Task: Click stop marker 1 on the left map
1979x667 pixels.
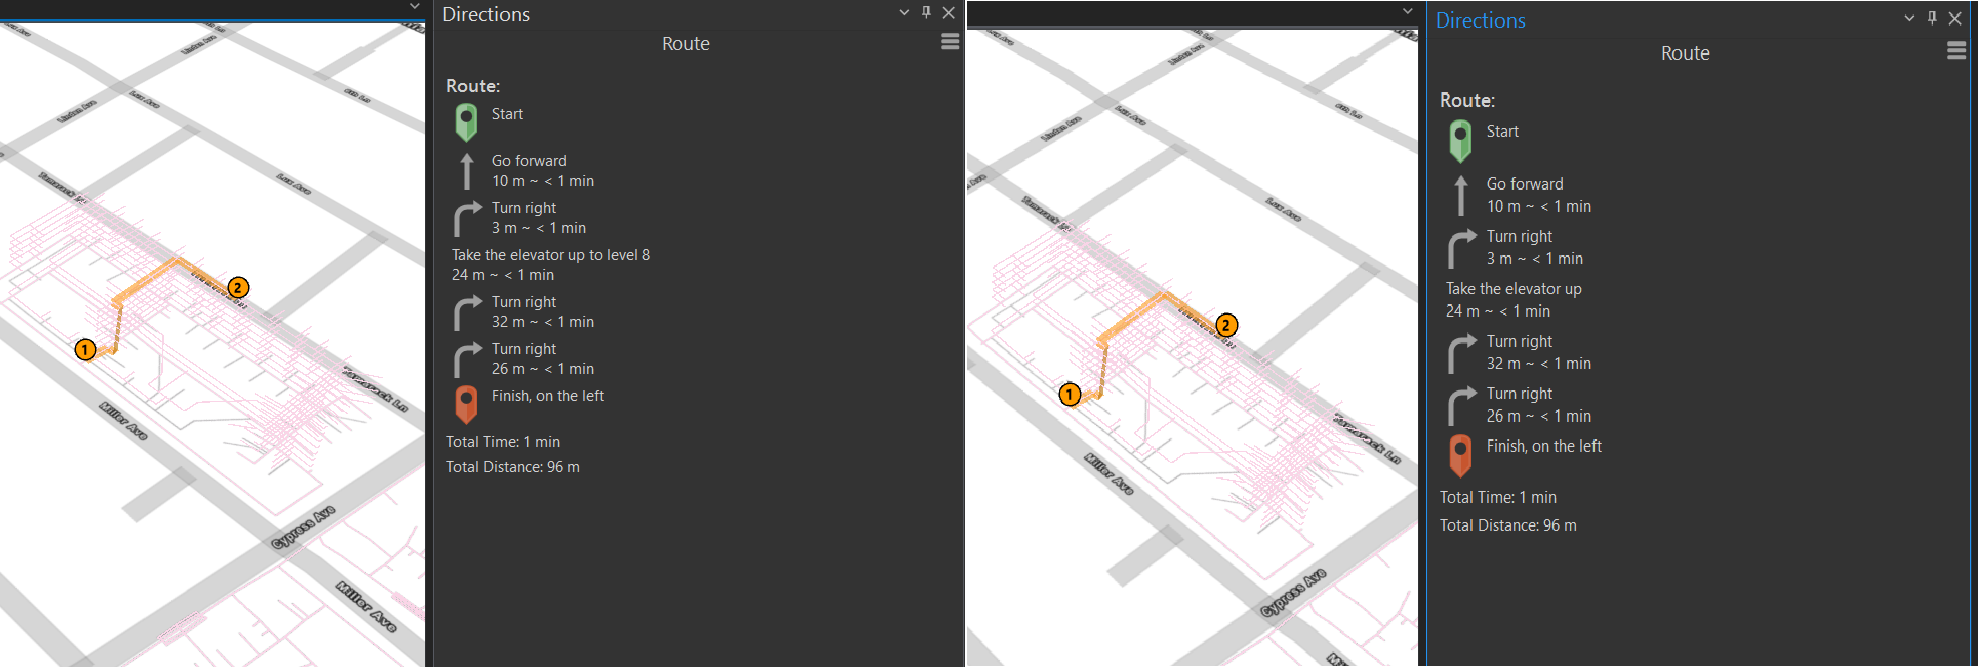Action: click(x=86, y=349)
